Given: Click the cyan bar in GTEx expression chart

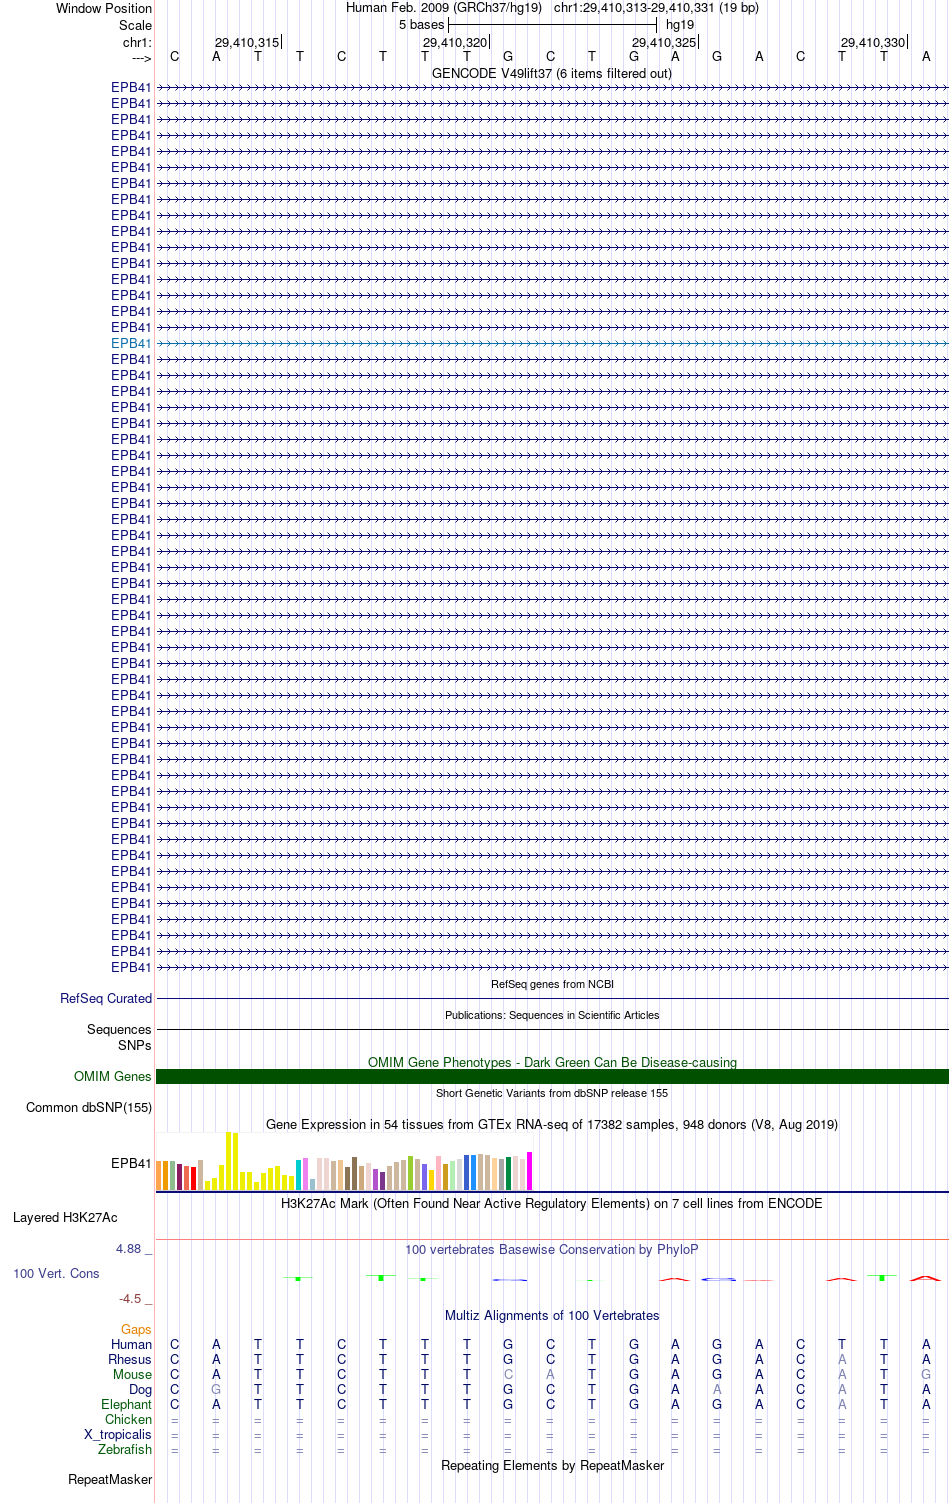Looking at the screenshot, I should [299, 1174].
